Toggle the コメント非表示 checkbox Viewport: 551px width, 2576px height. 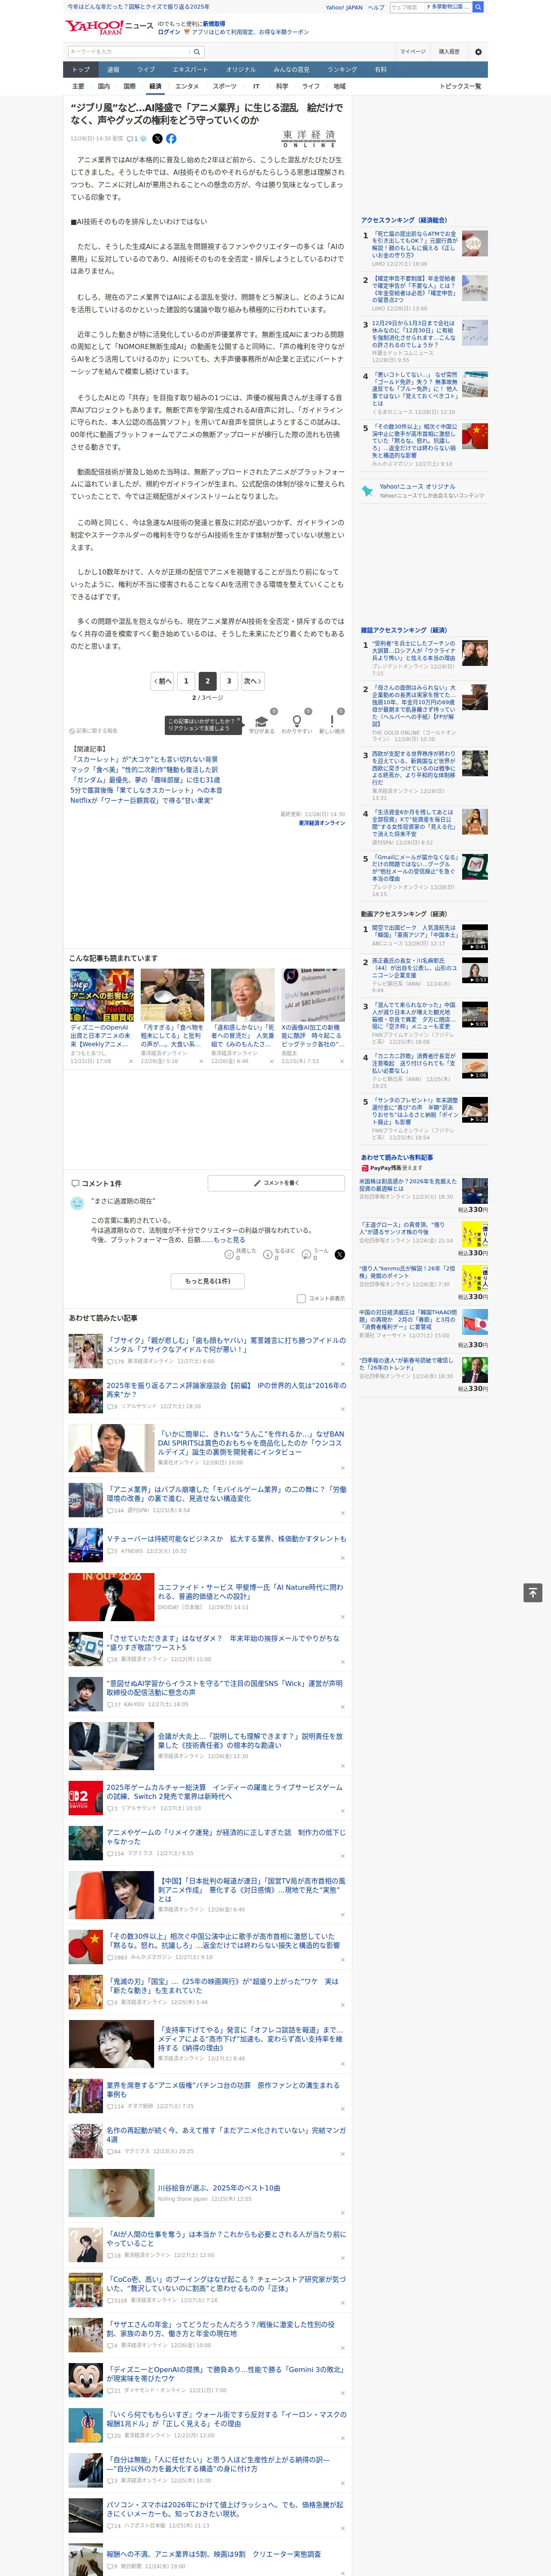tap(301, 1299)
